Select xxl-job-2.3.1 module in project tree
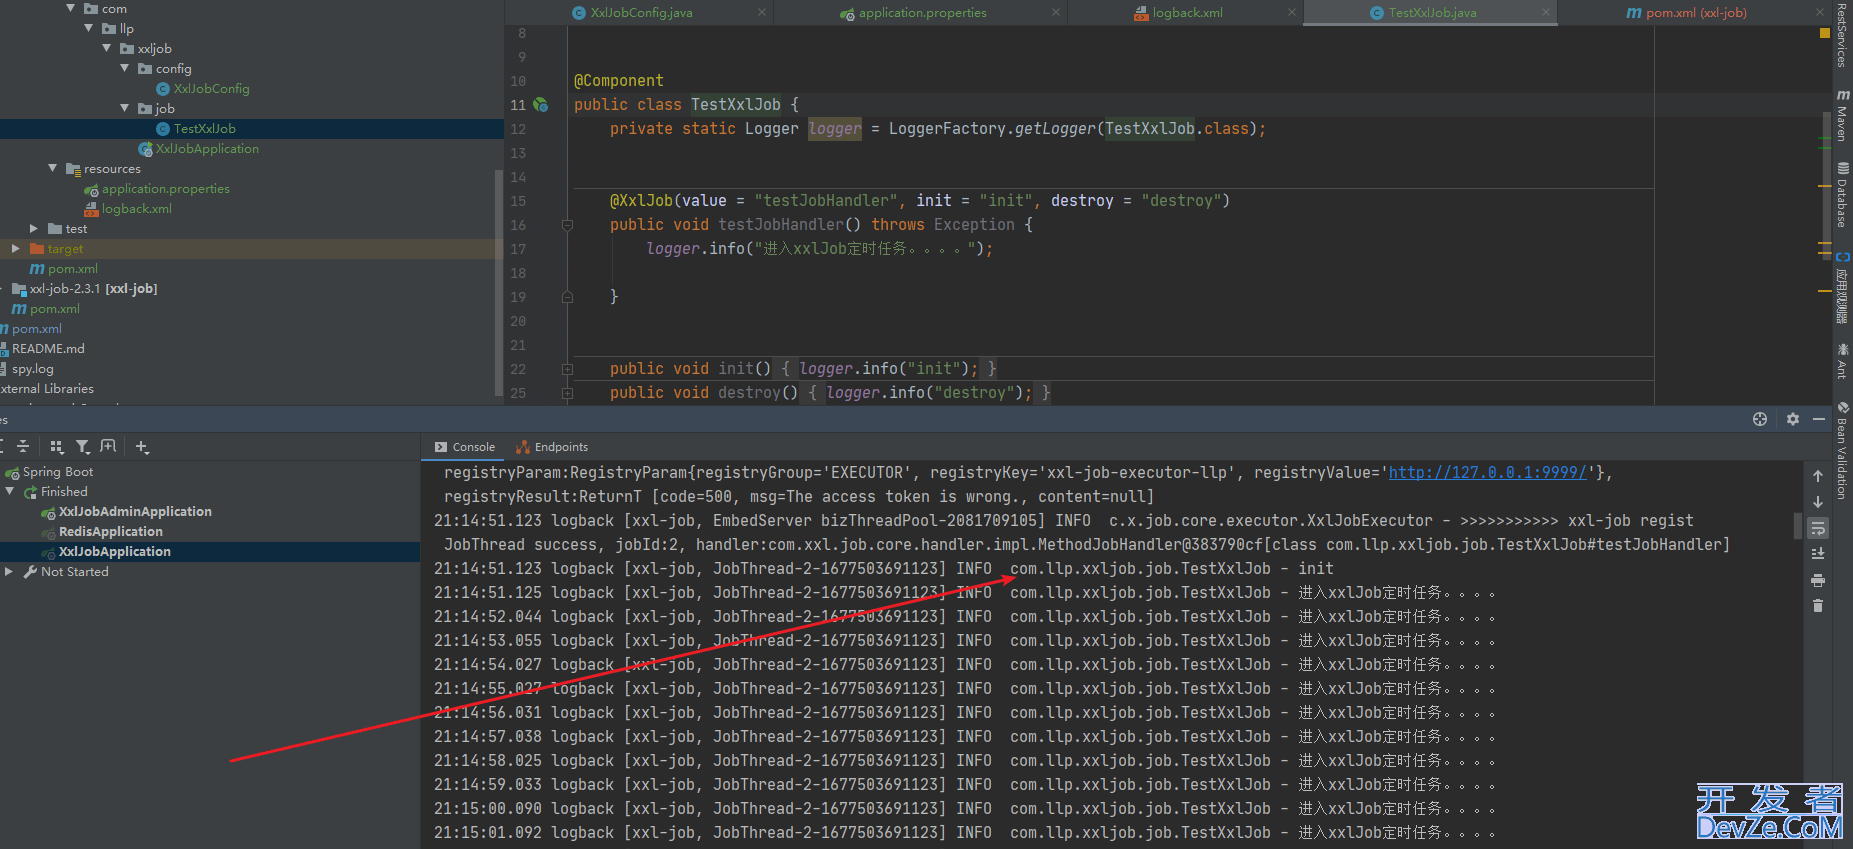This screenshot has width=1853, height=849. (x=93, y=288)
